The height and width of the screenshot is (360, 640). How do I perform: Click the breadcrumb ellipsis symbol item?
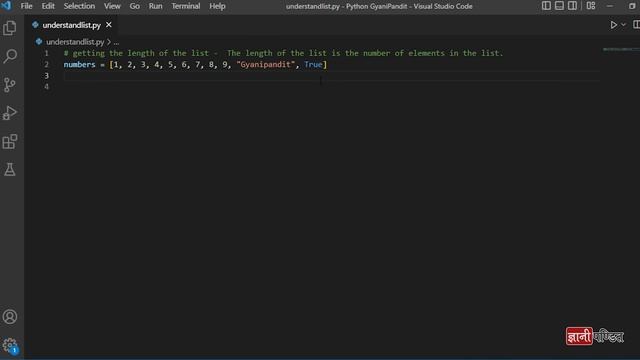click(116, 42)
